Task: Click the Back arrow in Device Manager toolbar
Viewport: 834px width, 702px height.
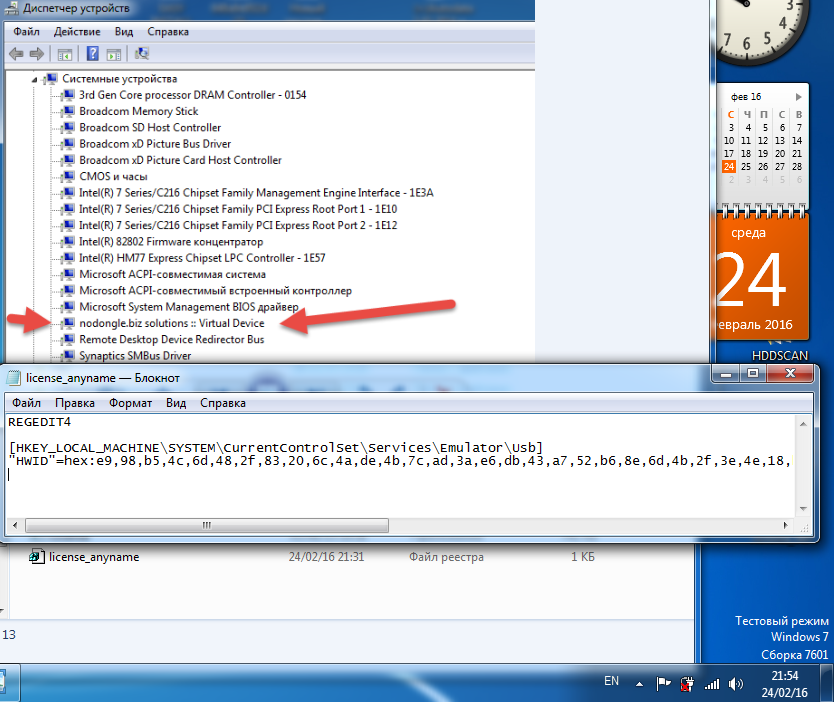Action: point(16,54)
